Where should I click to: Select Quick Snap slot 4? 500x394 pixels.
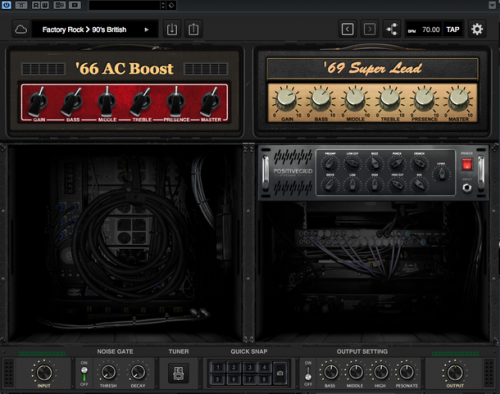point(265,367)
